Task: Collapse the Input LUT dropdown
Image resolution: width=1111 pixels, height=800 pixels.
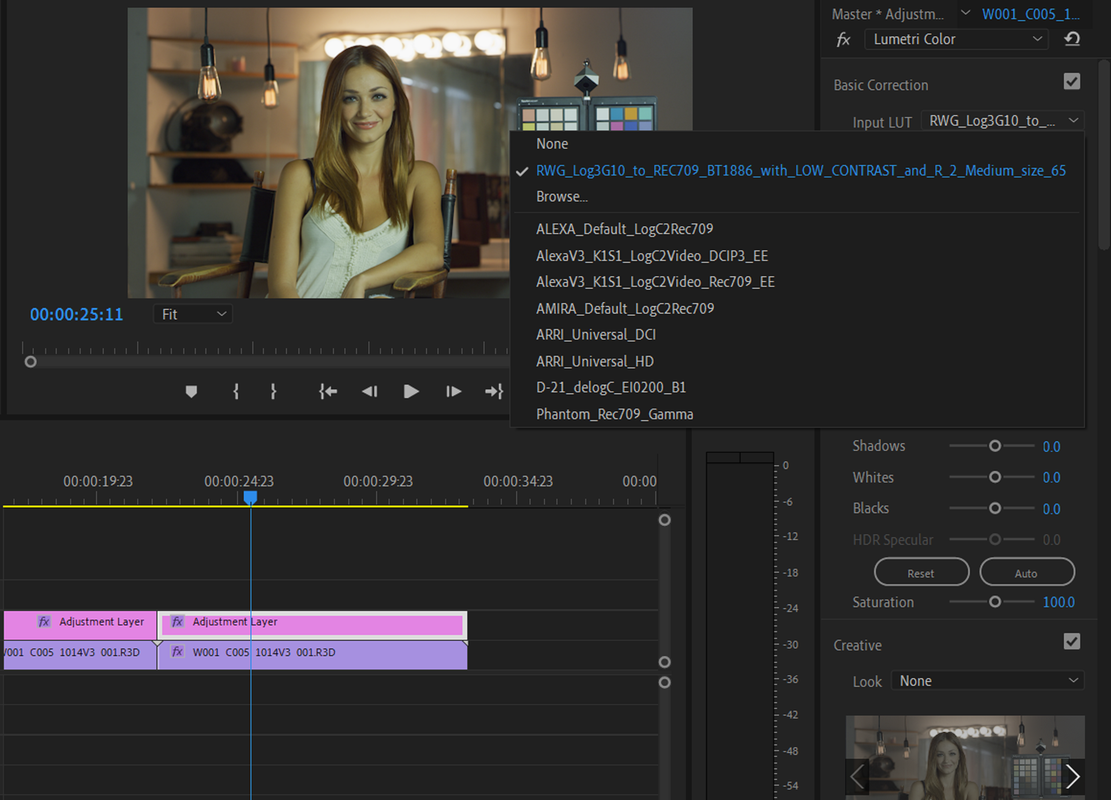Action: [x=1003, y=121]
